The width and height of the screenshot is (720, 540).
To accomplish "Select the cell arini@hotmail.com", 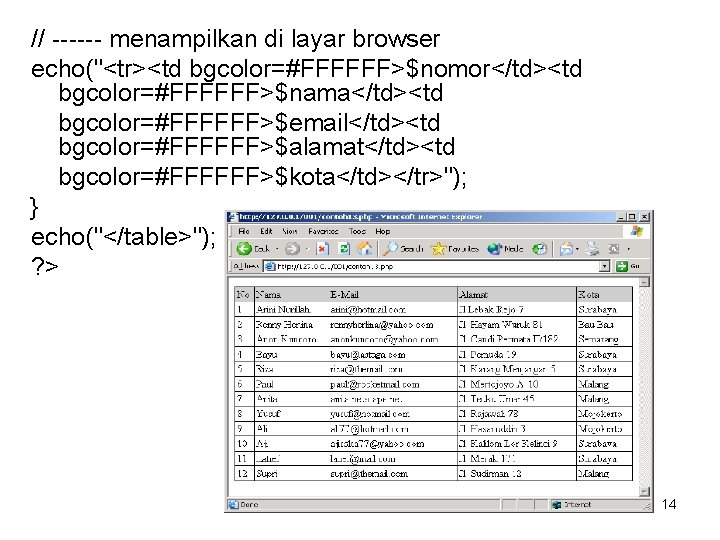I will [x=368, y=309].
